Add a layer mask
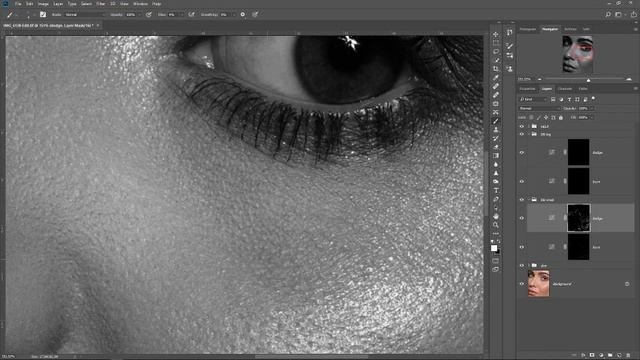 tap(592, 356)
